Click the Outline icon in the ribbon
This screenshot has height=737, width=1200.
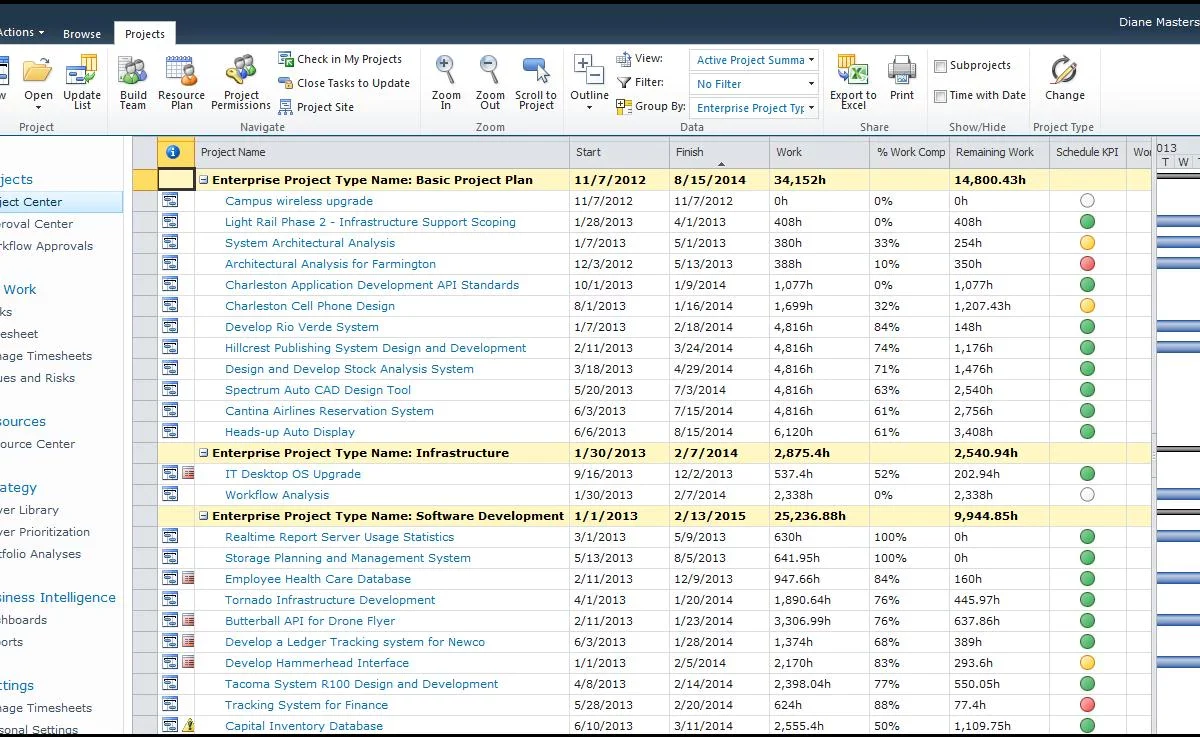click(x=589, y=70)
